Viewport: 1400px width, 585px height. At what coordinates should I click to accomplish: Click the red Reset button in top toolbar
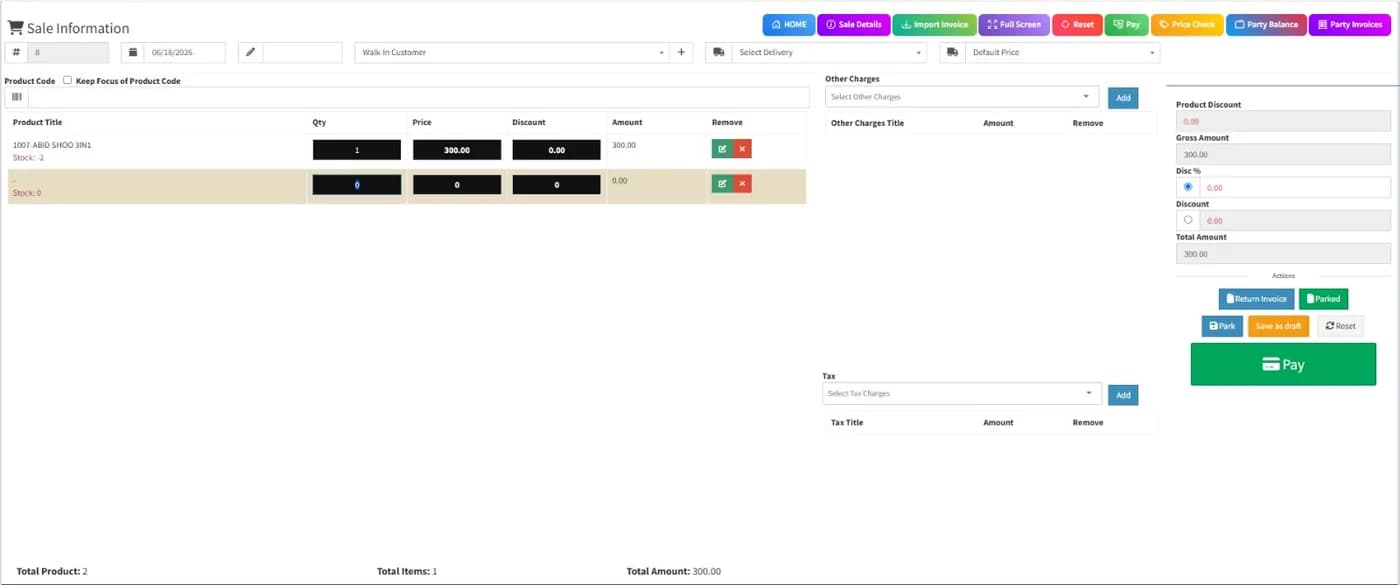tap(1077, 24)
